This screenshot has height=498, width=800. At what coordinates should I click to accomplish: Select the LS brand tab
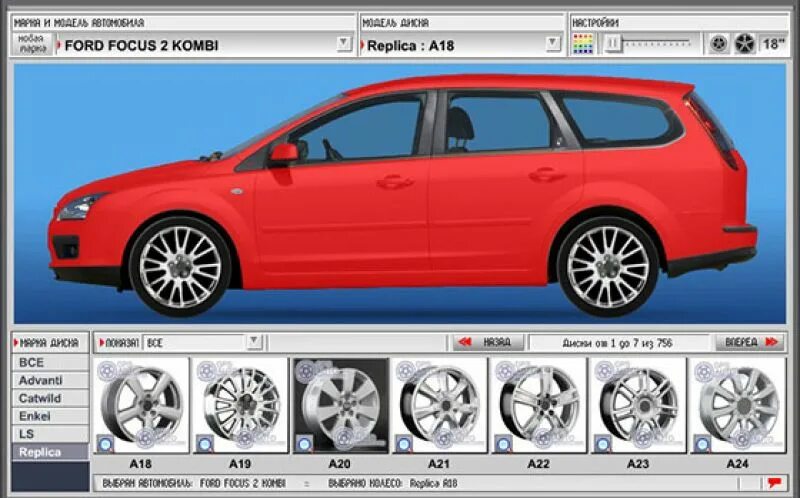[x=50, y=434]
